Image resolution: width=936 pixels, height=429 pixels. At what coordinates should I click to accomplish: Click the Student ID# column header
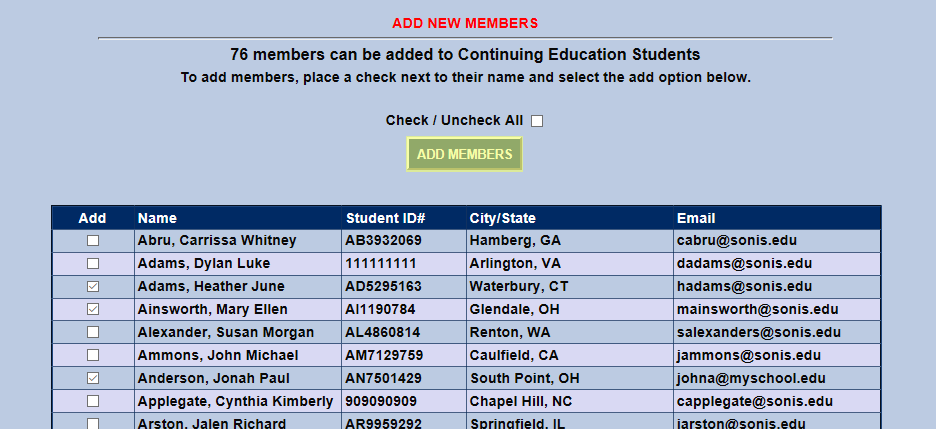[386, 218]
